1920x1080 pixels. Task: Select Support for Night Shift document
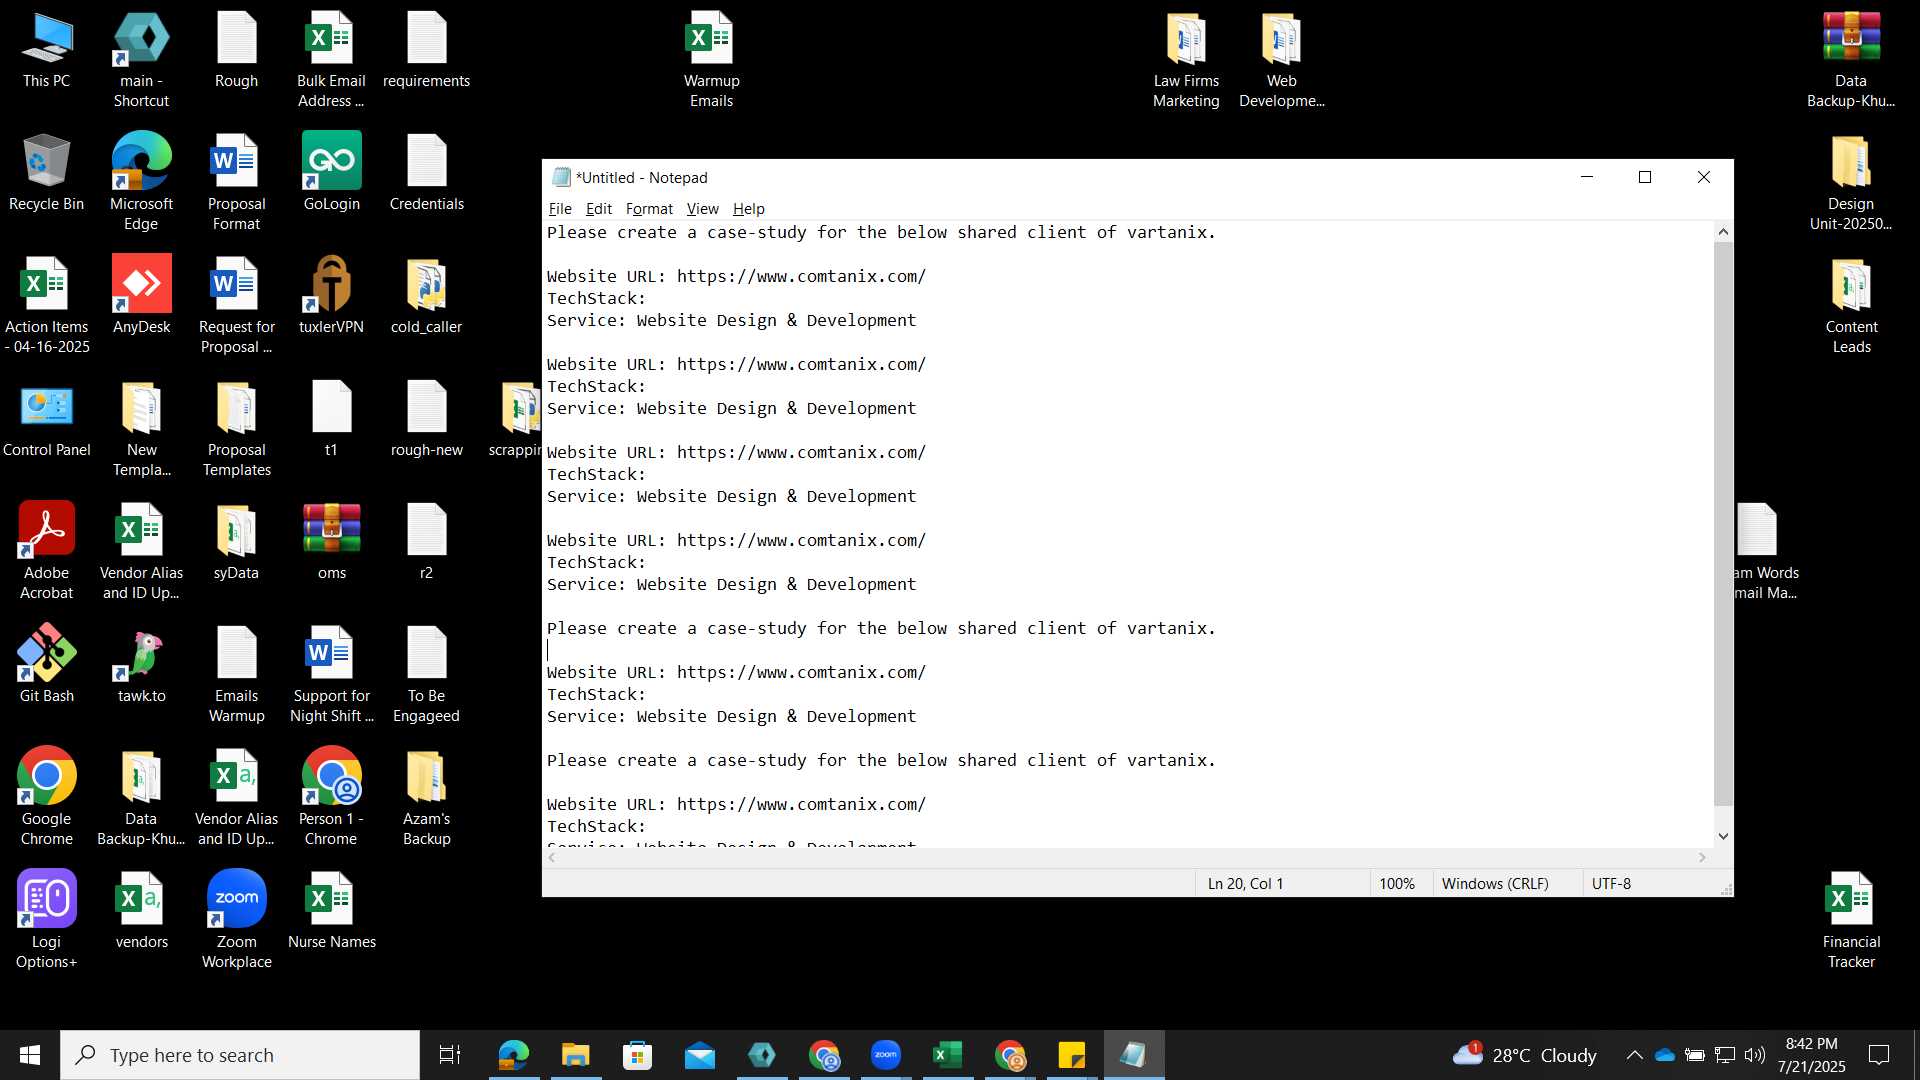point(331,674)
